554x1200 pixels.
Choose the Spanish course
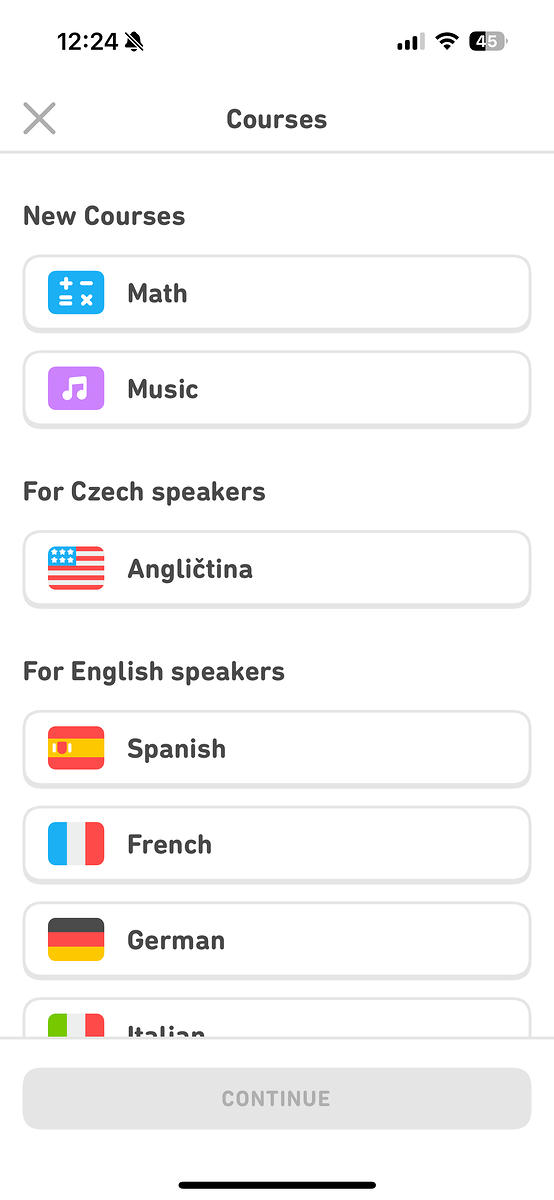click(277, 749)
